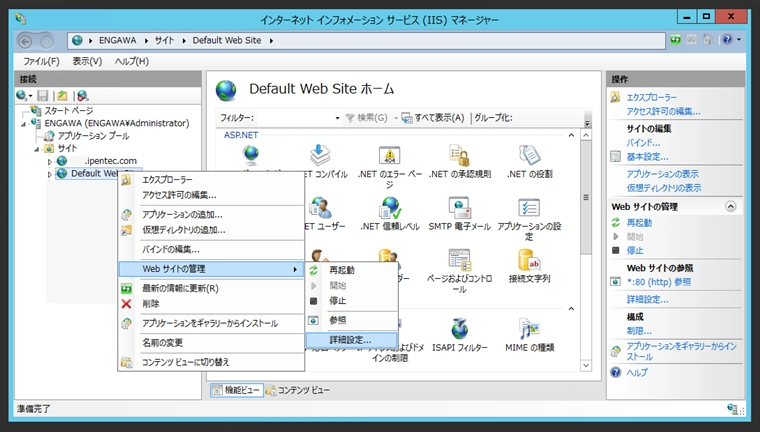This screenshot has height=432, width=760.
Task: Expand the ipentec.com site node
Action: click(x=49, y=161)
